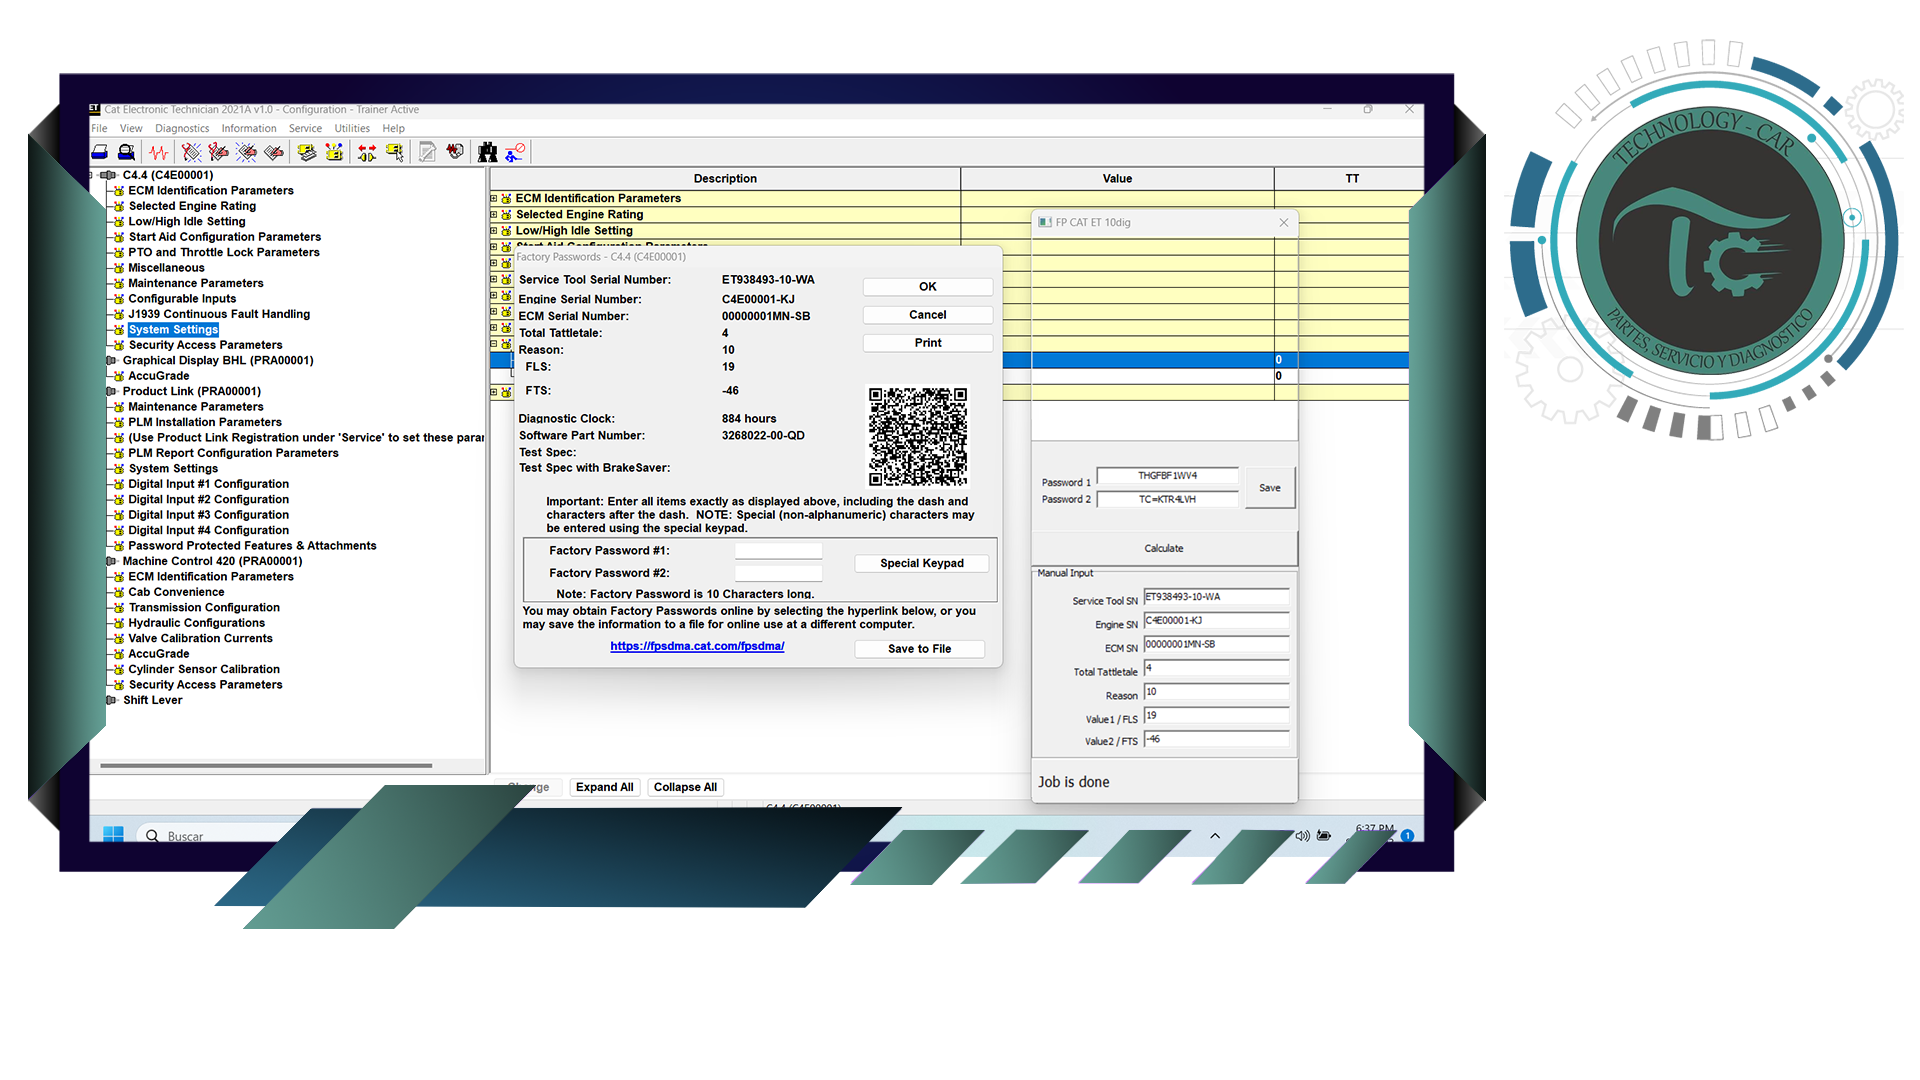The width and height of the screenshot is (1920, 1080).
Task: Toggle Shift Lever tree node expander
Action: tap(110, 700)
